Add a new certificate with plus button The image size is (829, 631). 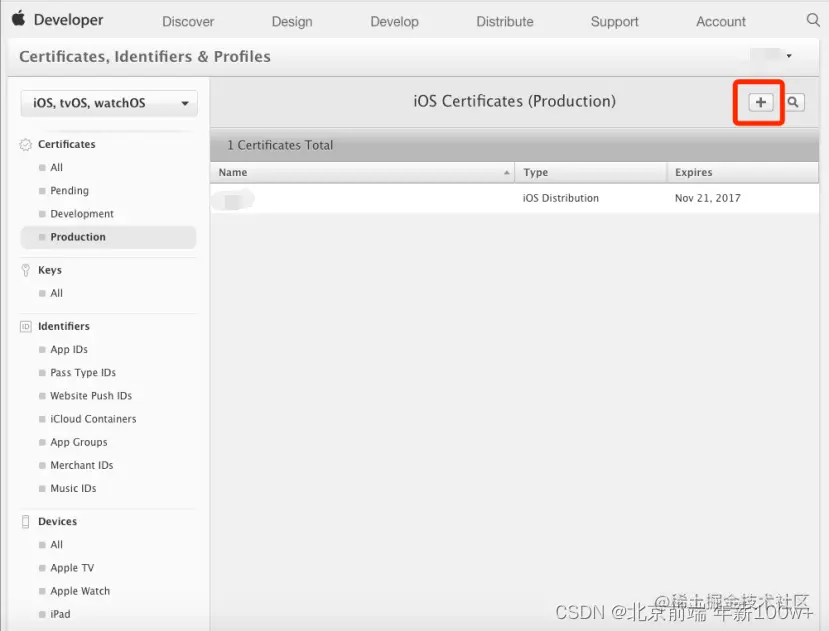pos(761,102)
